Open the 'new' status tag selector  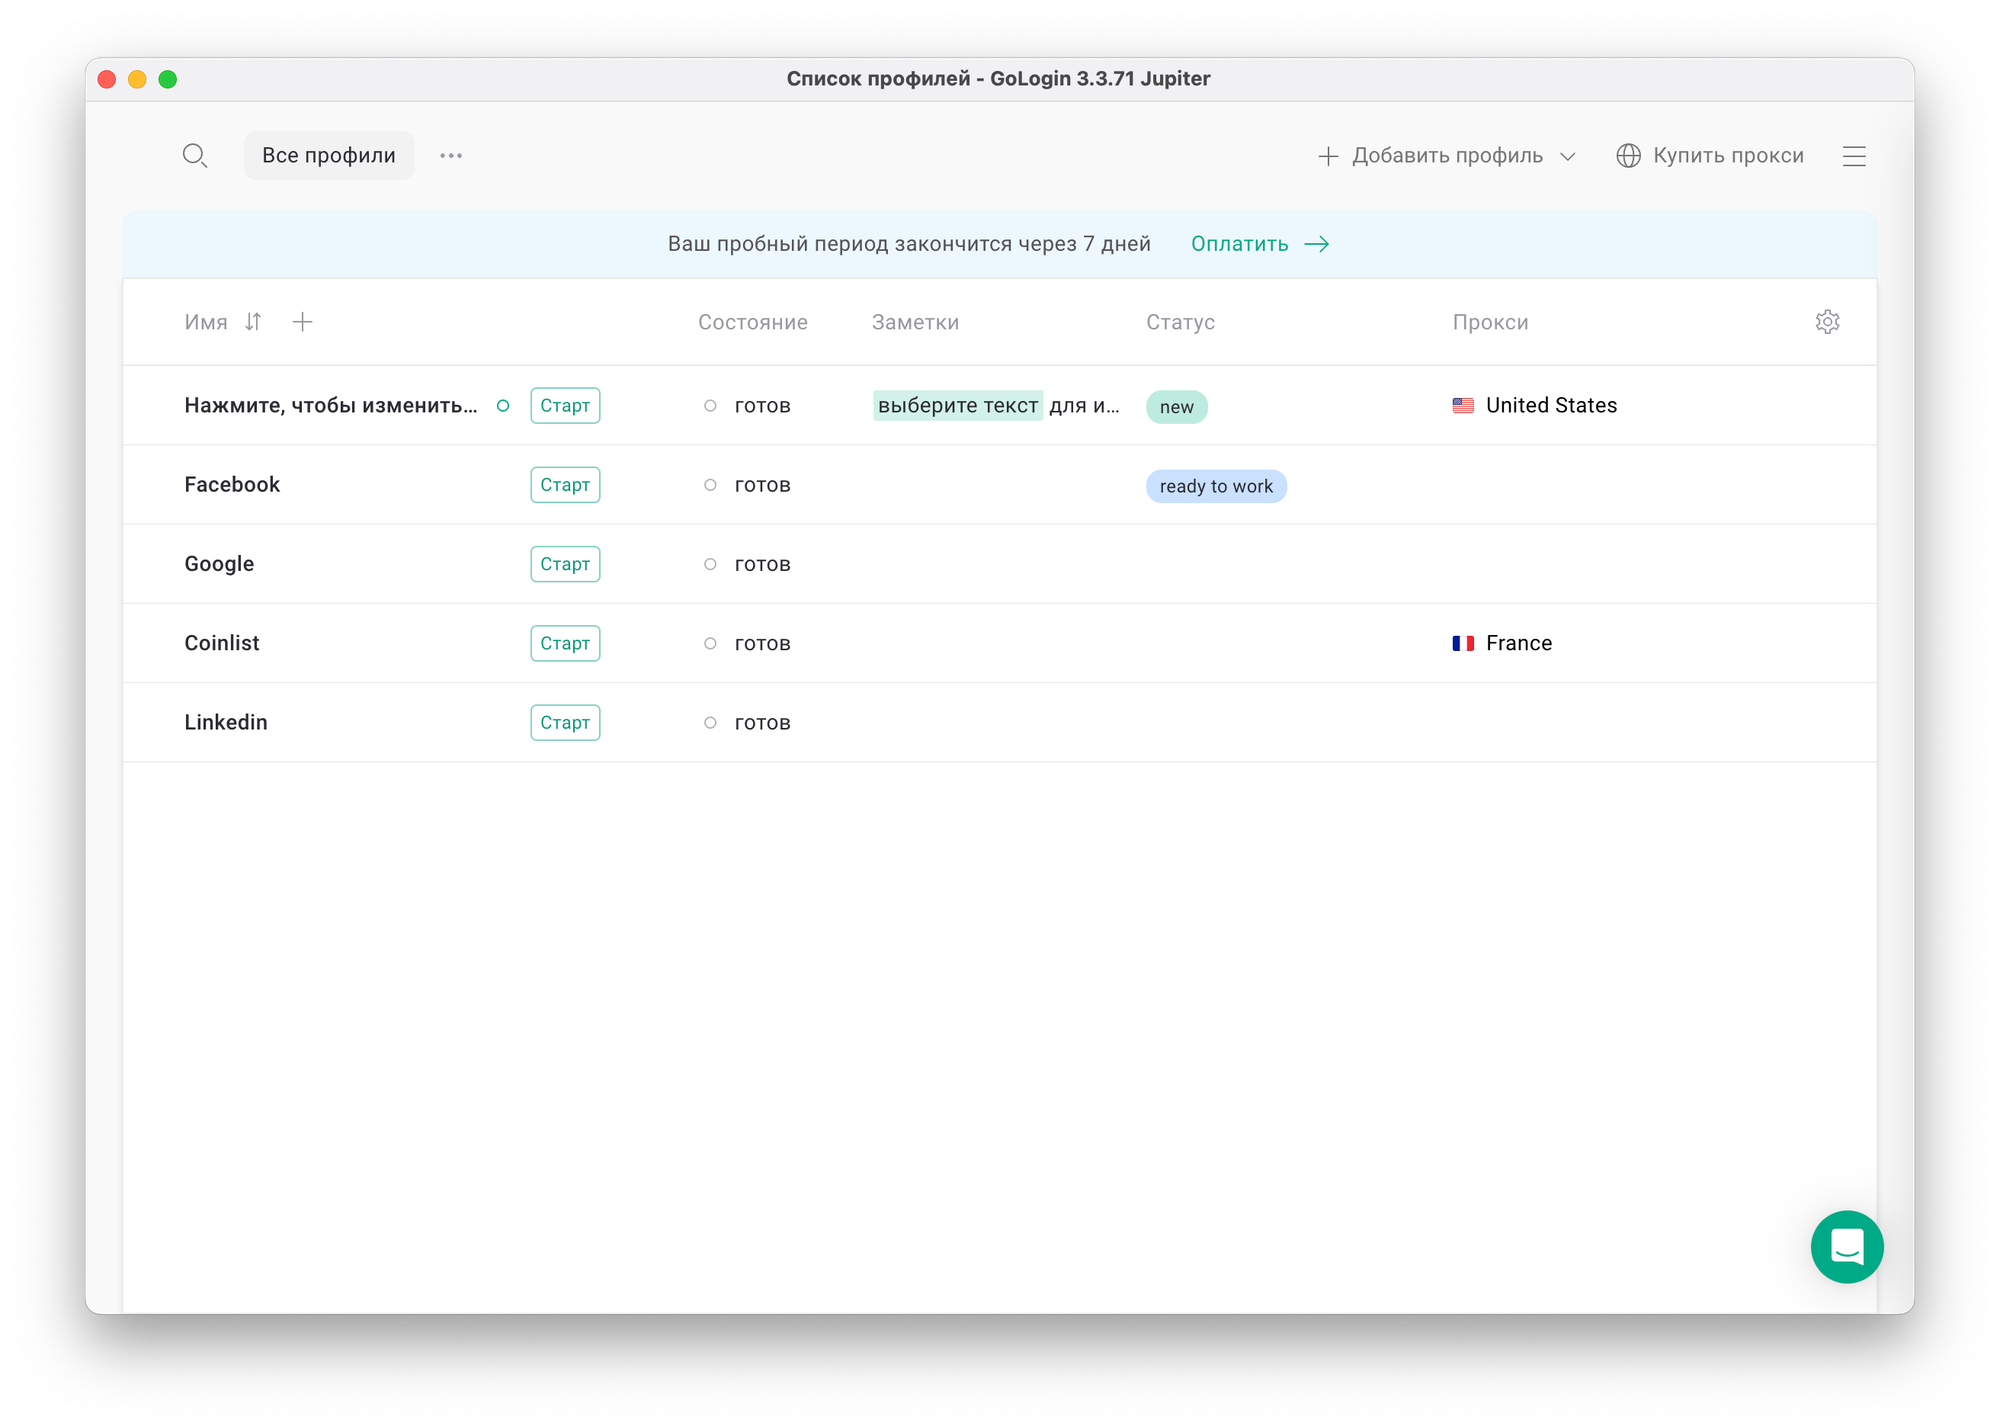point(1176,407)
